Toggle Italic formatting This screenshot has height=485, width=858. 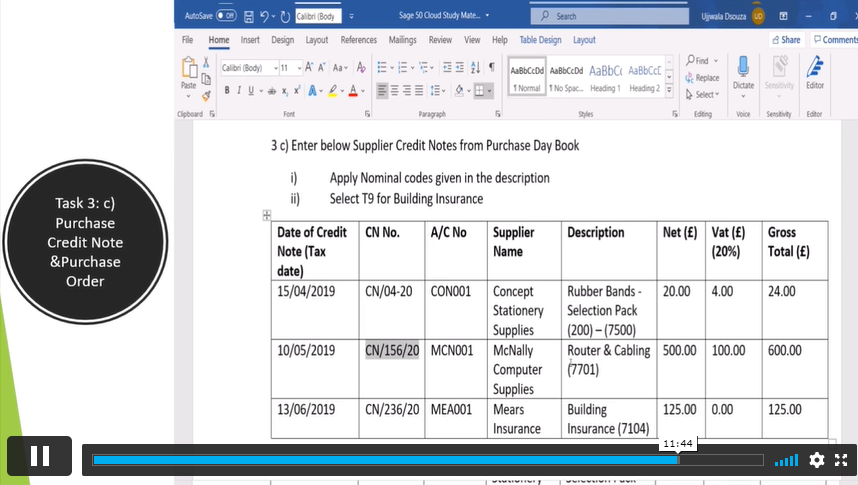[x=239, y=90]
